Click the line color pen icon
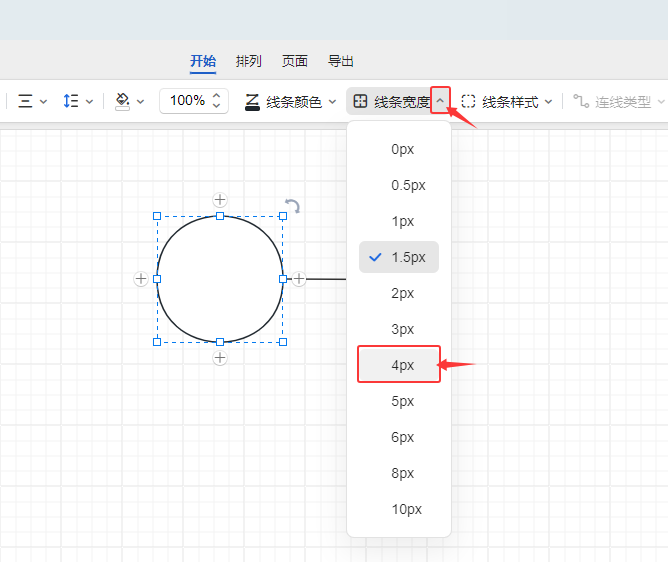 pyautogui.click(x=252, y=101)
